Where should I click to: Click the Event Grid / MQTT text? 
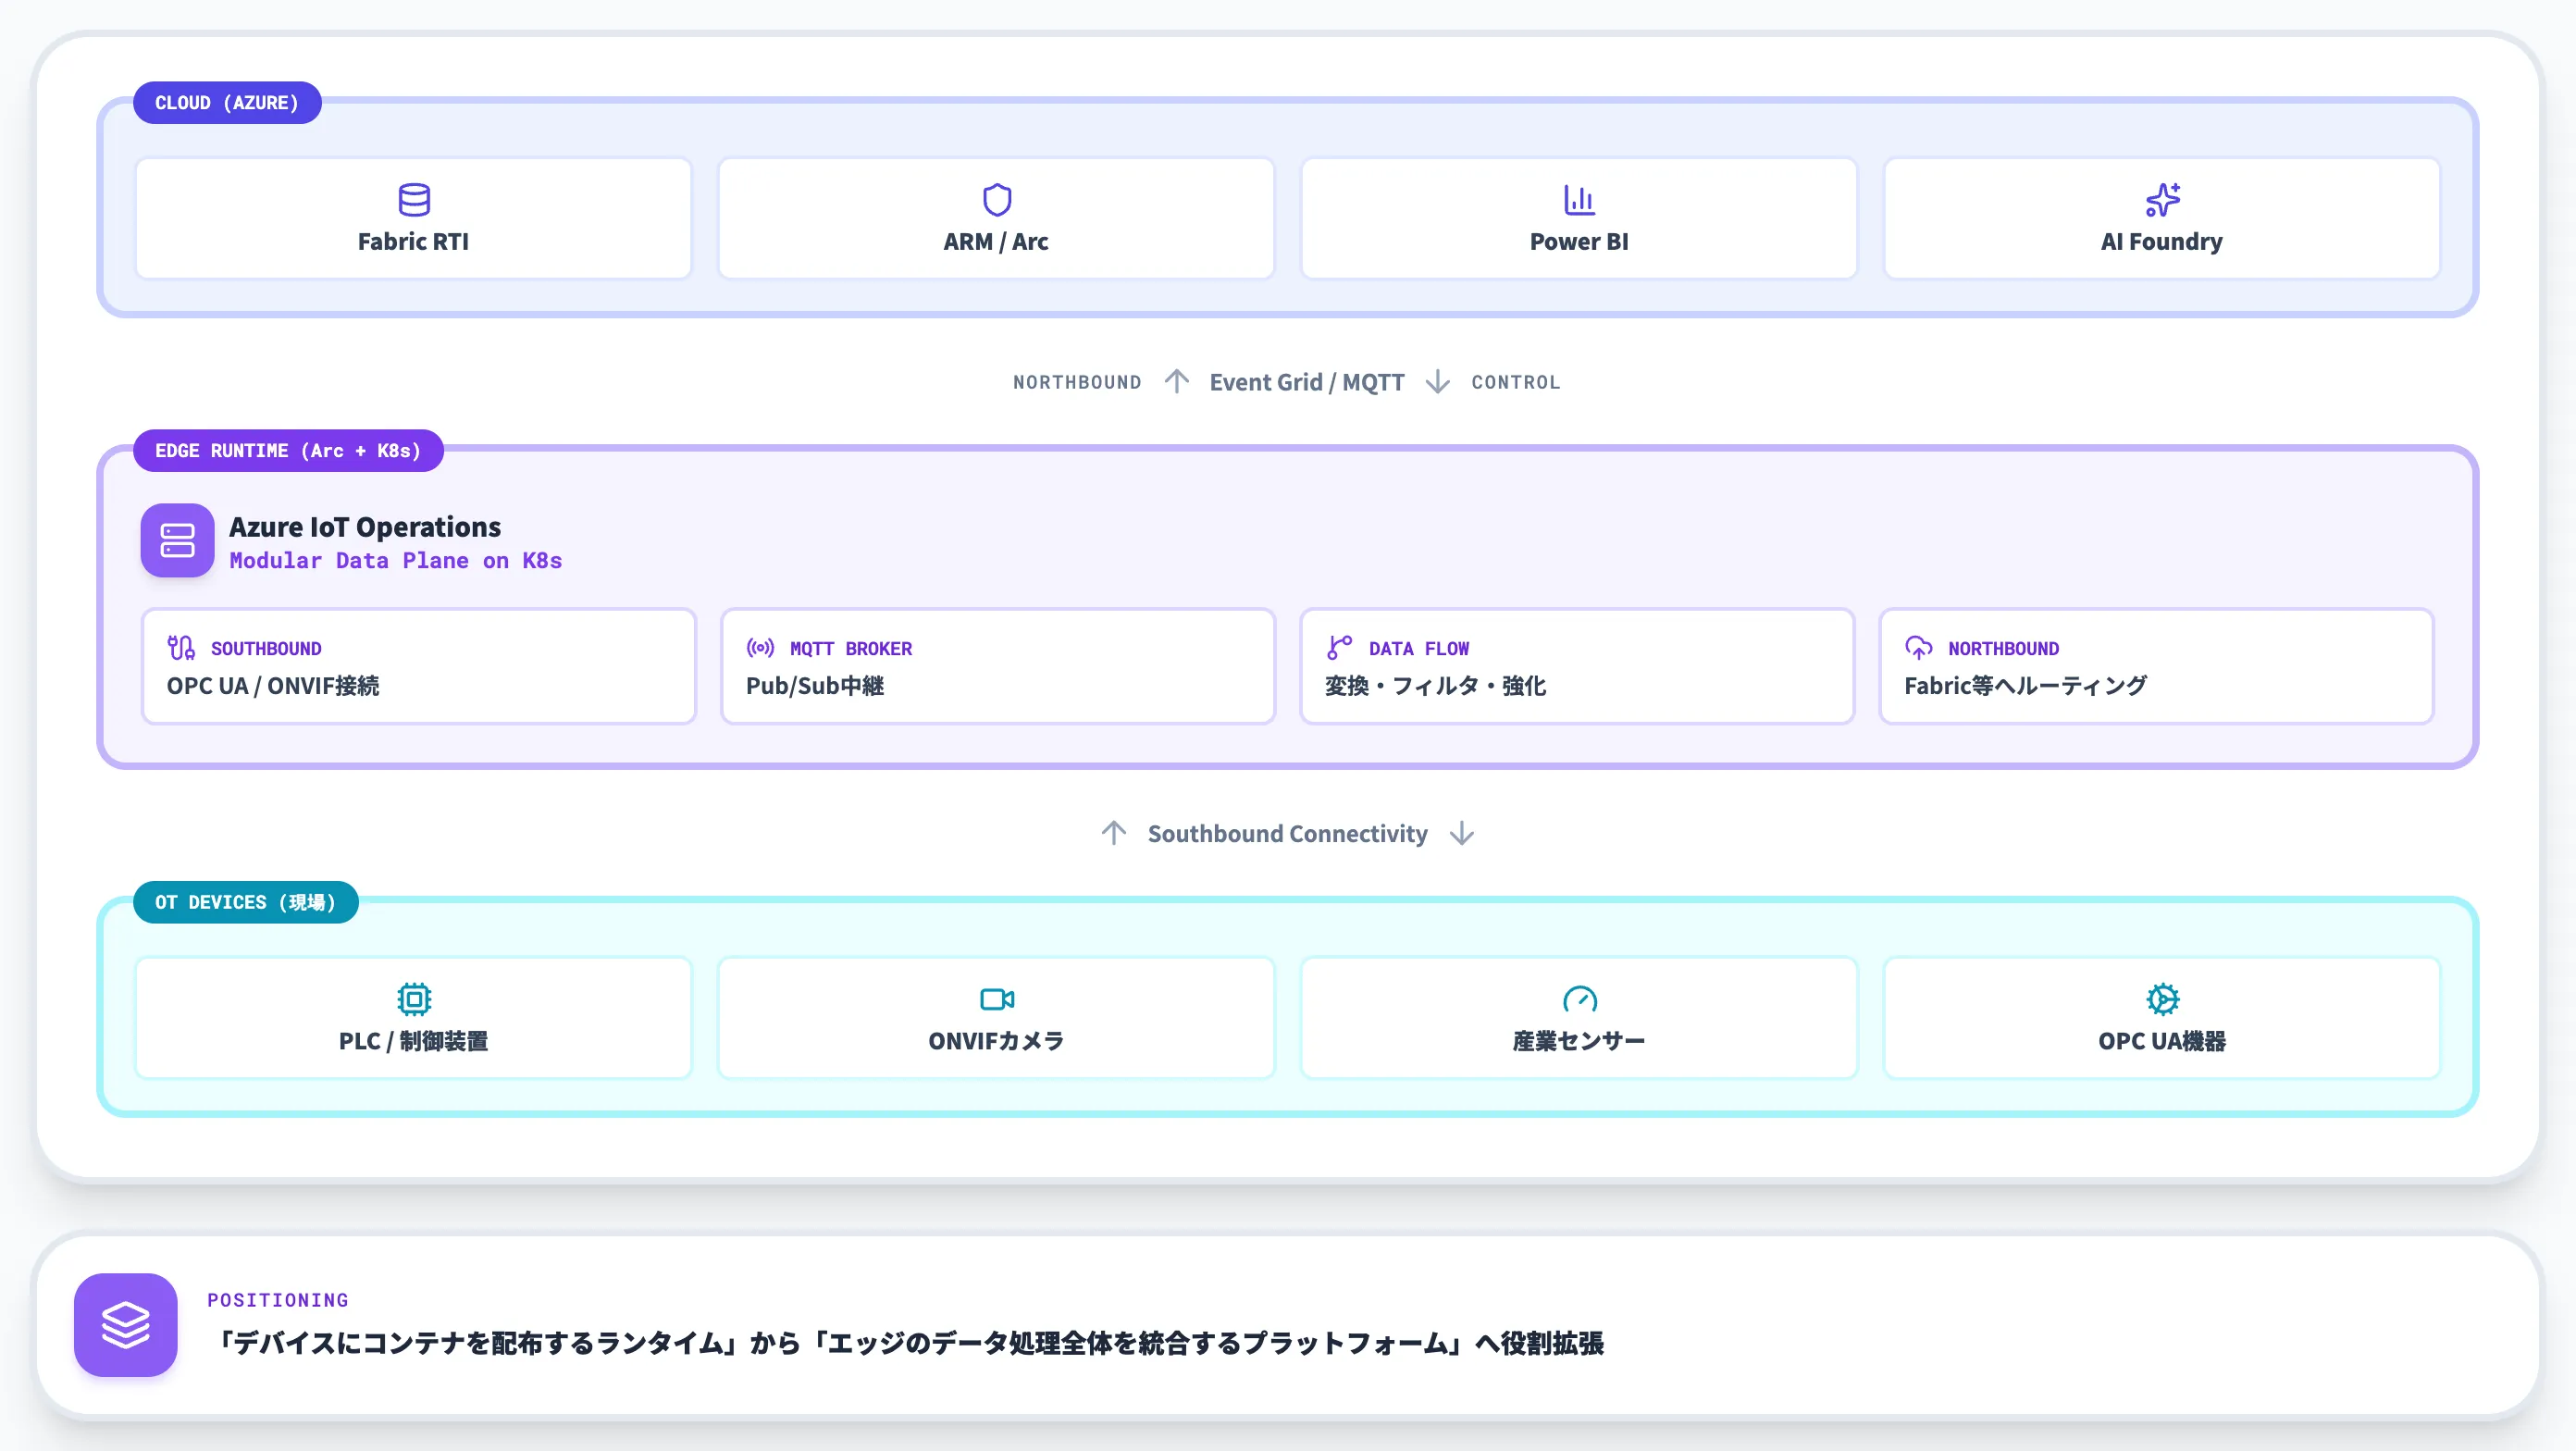[1307, 382]
